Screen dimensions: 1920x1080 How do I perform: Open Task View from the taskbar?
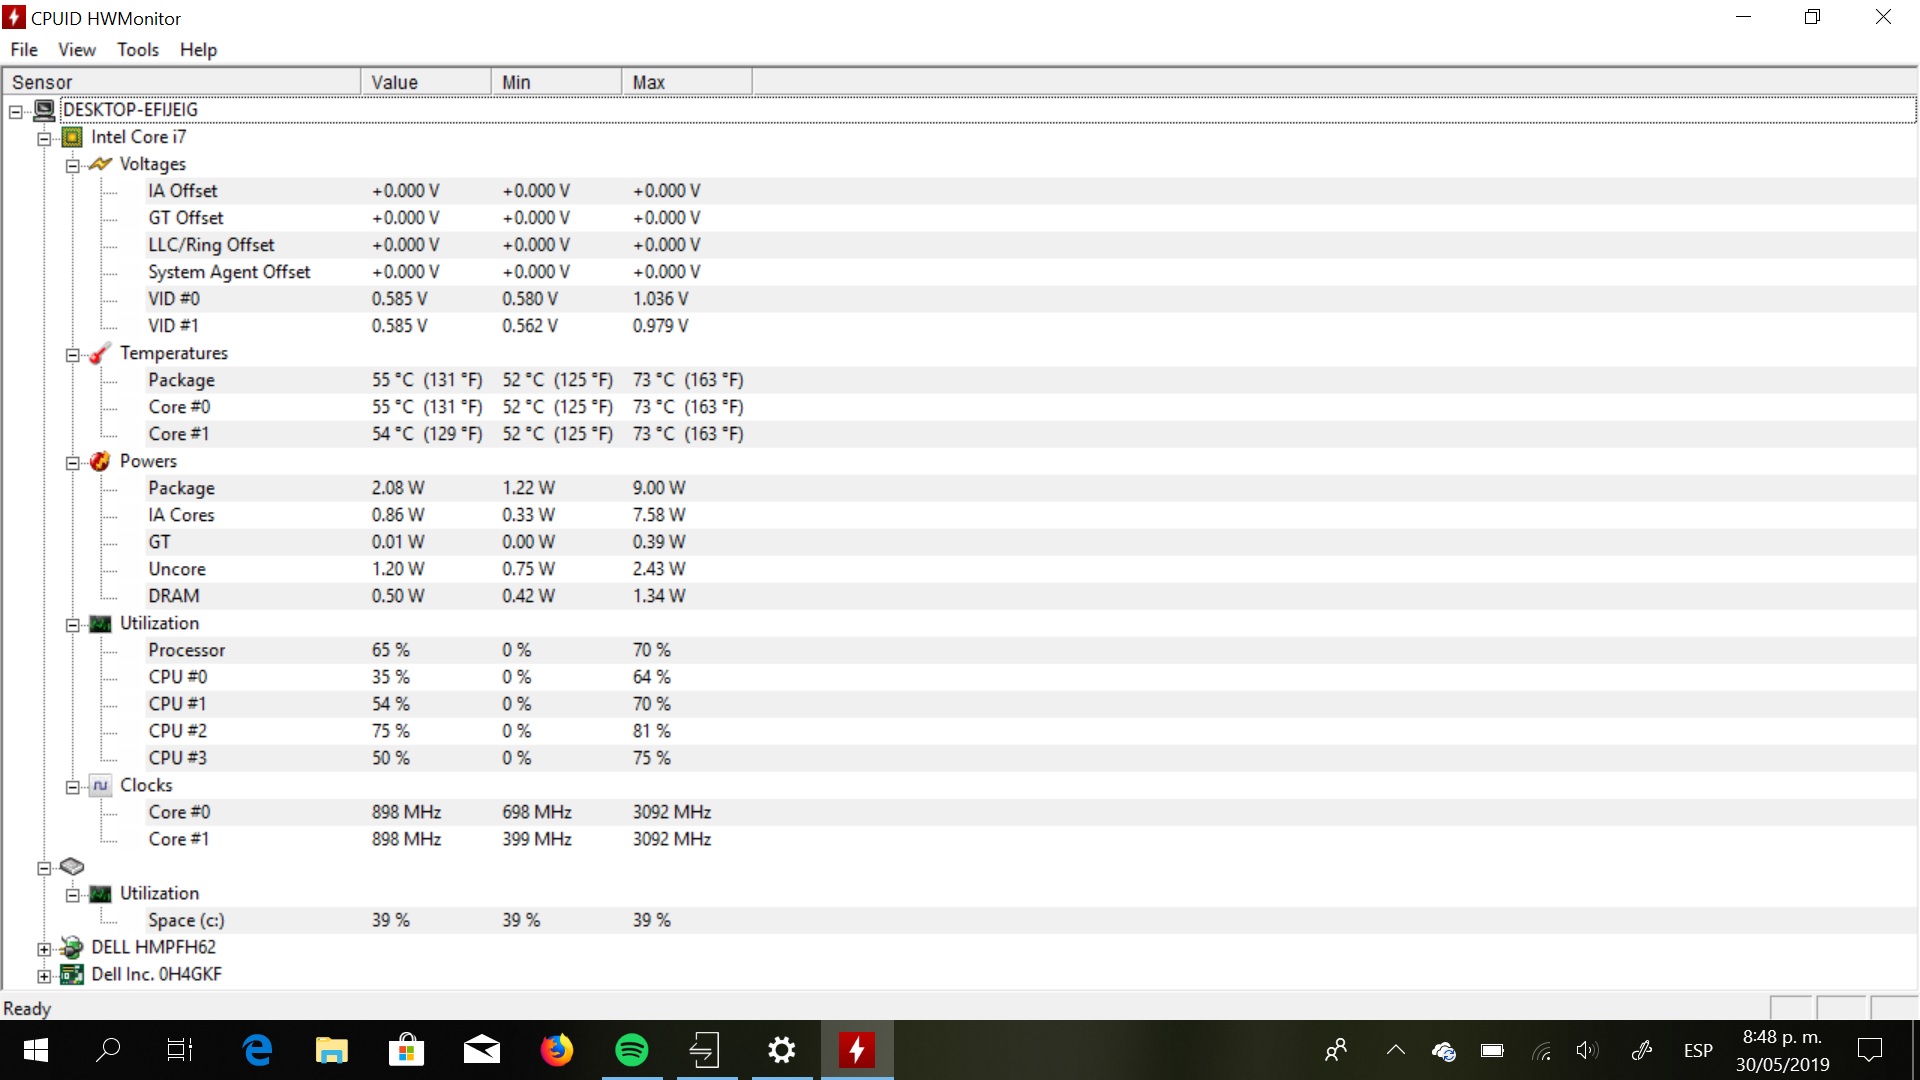[x=180, y=1050]
